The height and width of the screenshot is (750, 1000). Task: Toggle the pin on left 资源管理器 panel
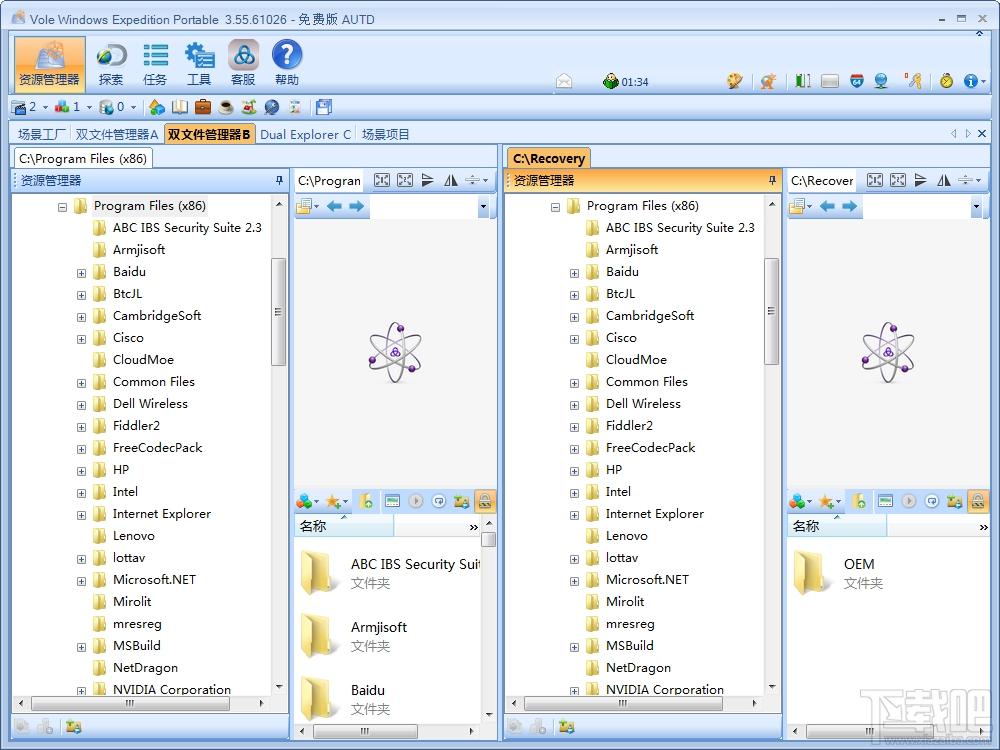point(279,180)
